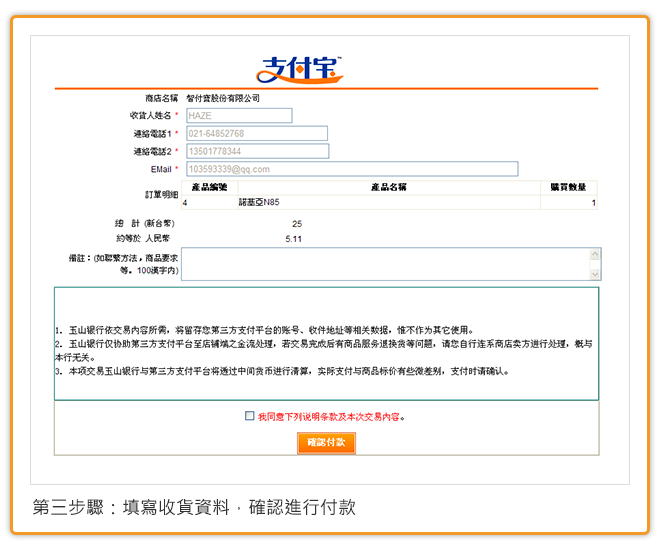The image size is (660, 550).
Task: Click the remarks box scroll down arrow
Action: pos(595,274)
